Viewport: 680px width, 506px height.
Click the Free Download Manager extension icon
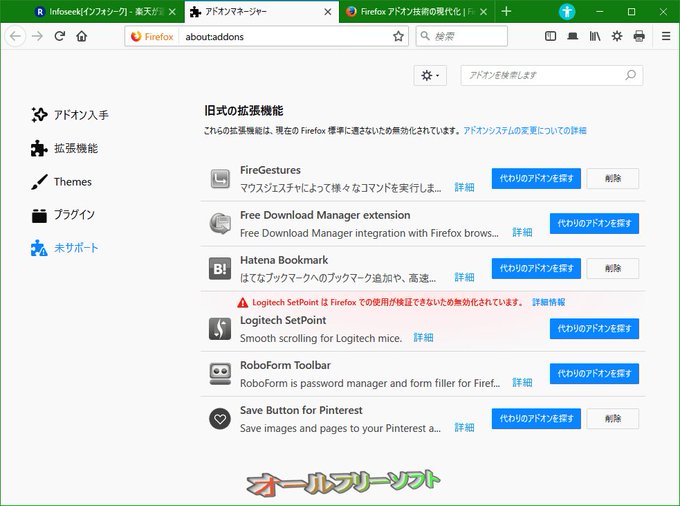(x=220, y=223)
